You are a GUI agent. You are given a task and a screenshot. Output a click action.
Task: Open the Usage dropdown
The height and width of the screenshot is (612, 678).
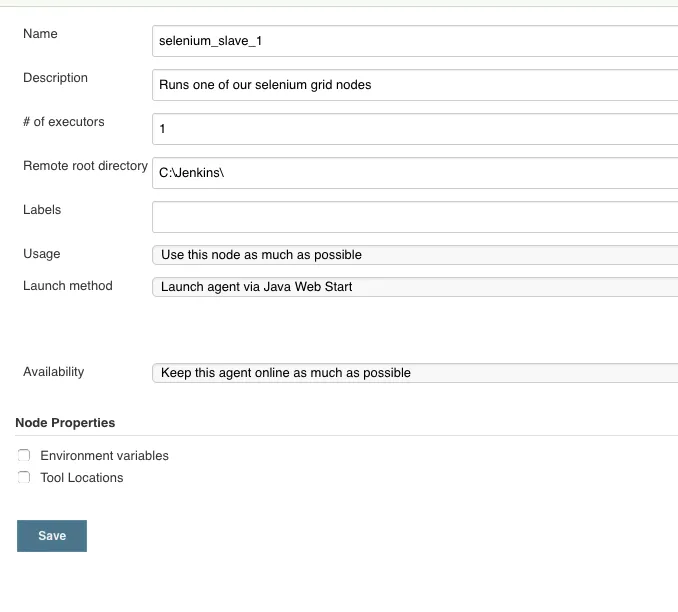(415, 255)
